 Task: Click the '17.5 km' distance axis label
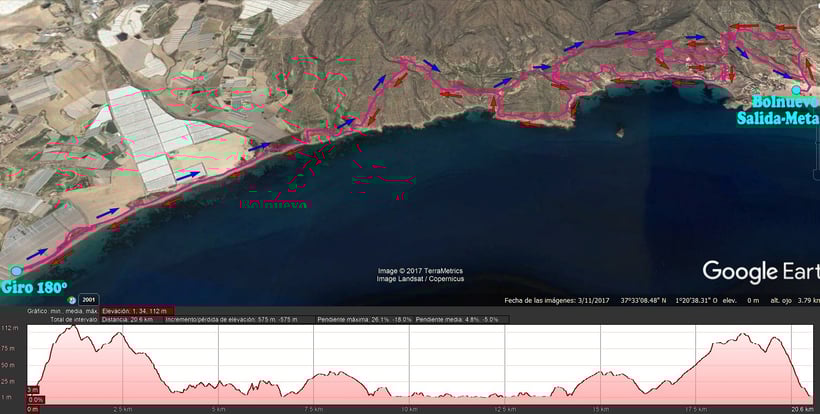[696, 409]
